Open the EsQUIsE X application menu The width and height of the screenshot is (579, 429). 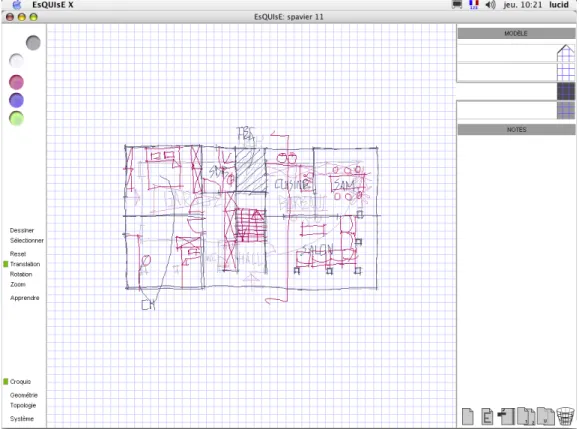point(53,5)
